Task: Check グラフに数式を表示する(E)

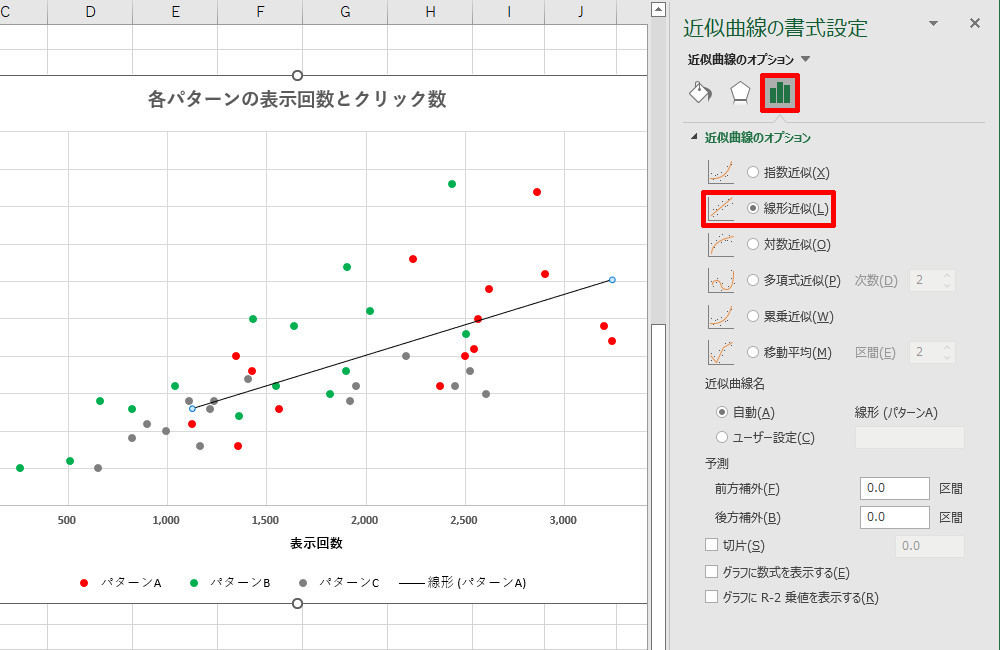Action: tap(712, 572)
